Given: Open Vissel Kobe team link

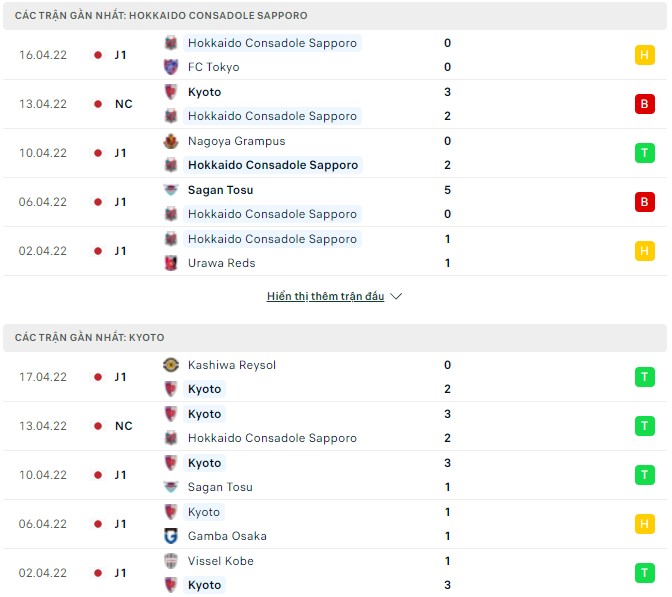Looking at the screenshot, I should click(220, 561).
